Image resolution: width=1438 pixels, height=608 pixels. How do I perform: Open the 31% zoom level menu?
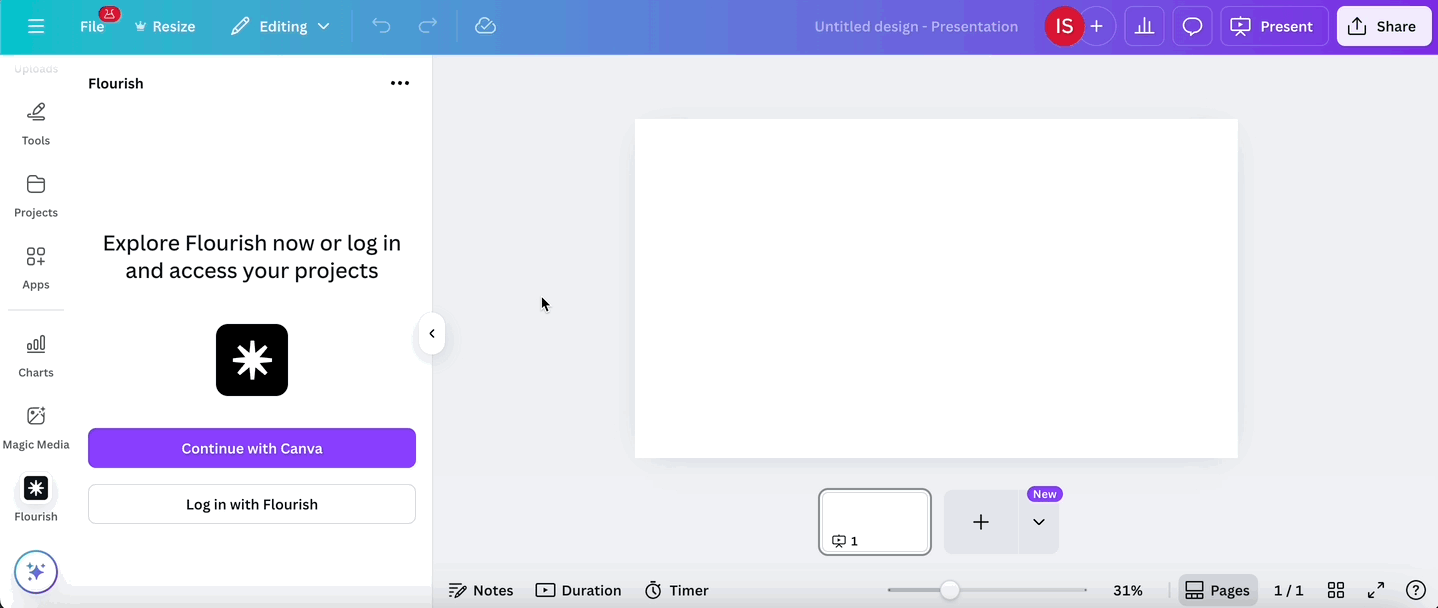click(1128, 590)
